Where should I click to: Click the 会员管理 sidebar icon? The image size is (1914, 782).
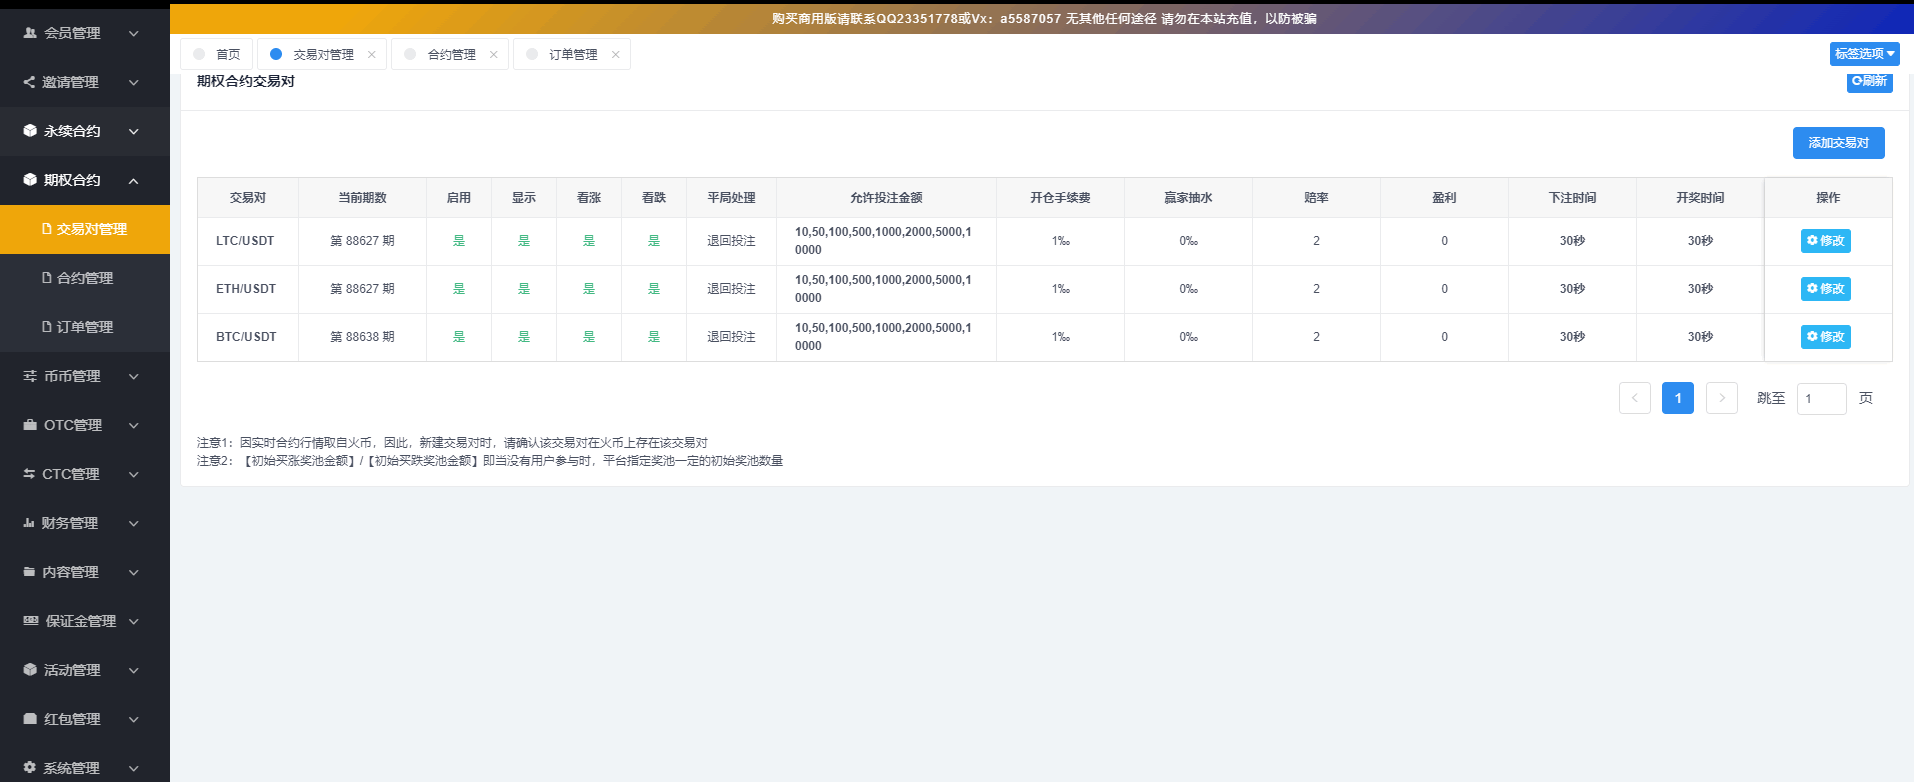30,33
